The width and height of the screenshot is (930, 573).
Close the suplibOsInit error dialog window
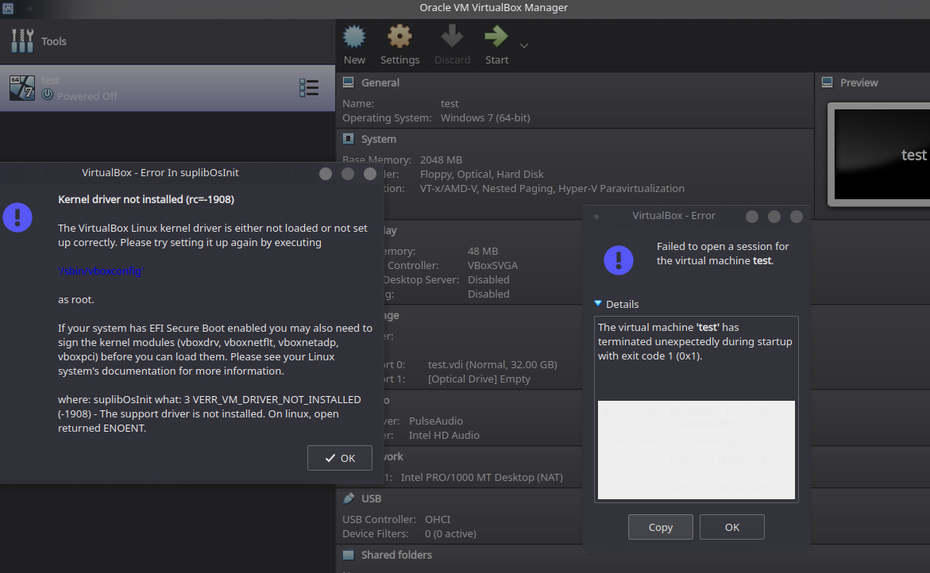click(370, 173)
